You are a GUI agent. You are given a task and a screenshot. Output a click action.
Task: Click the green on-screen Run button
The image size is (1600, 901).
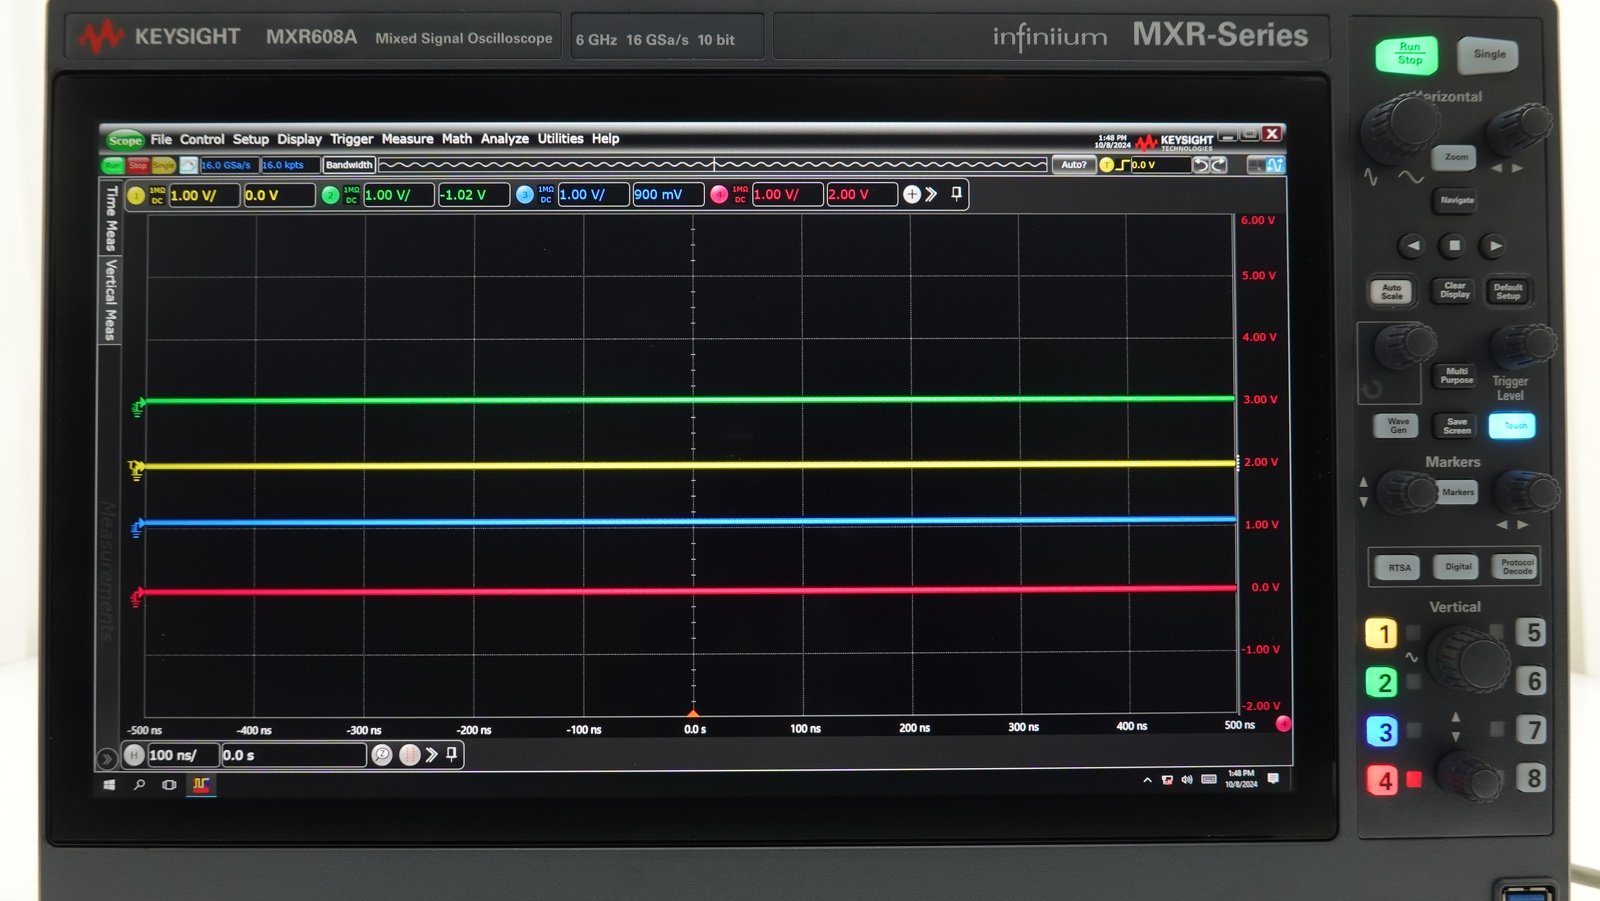(x=112, y=165)
